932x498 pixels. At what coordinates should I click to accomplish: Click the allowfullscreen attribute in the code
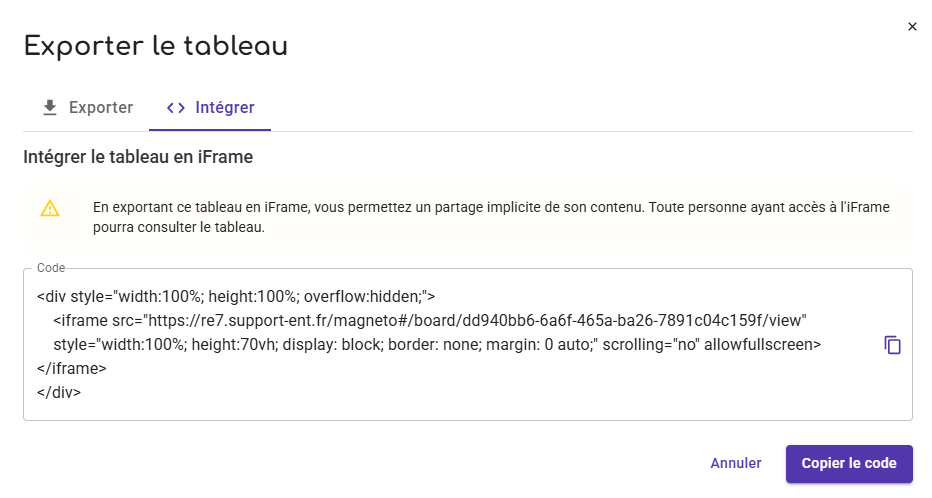click(x=762, y=344)
